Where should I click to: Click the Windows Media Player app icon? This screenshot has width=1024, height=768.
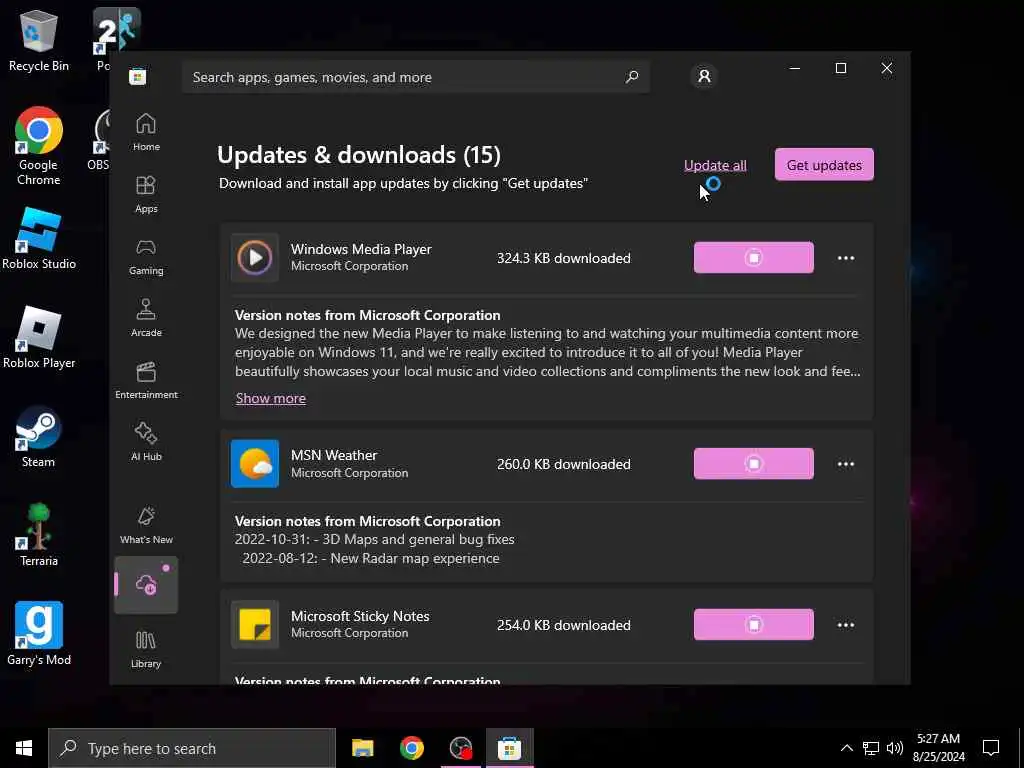pyautogui.click(x=255, y=257)
